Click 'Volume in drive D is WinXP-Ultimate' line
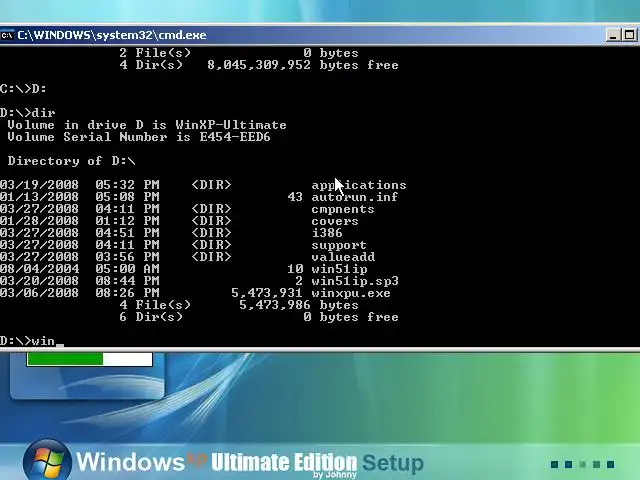This screenshot has height=480, width=640. click(147, 125)
